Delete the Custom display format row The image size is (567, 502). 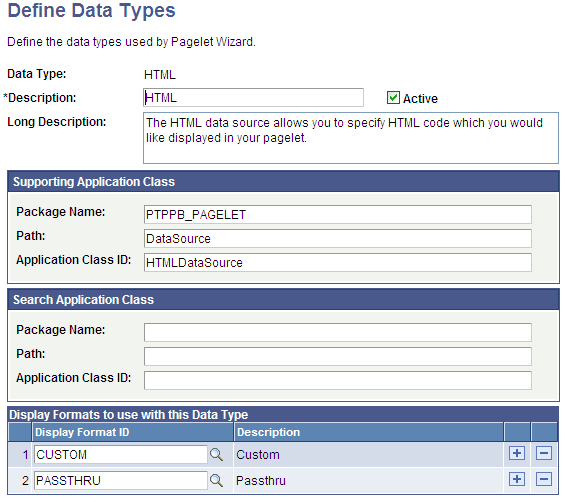[543, 453]
